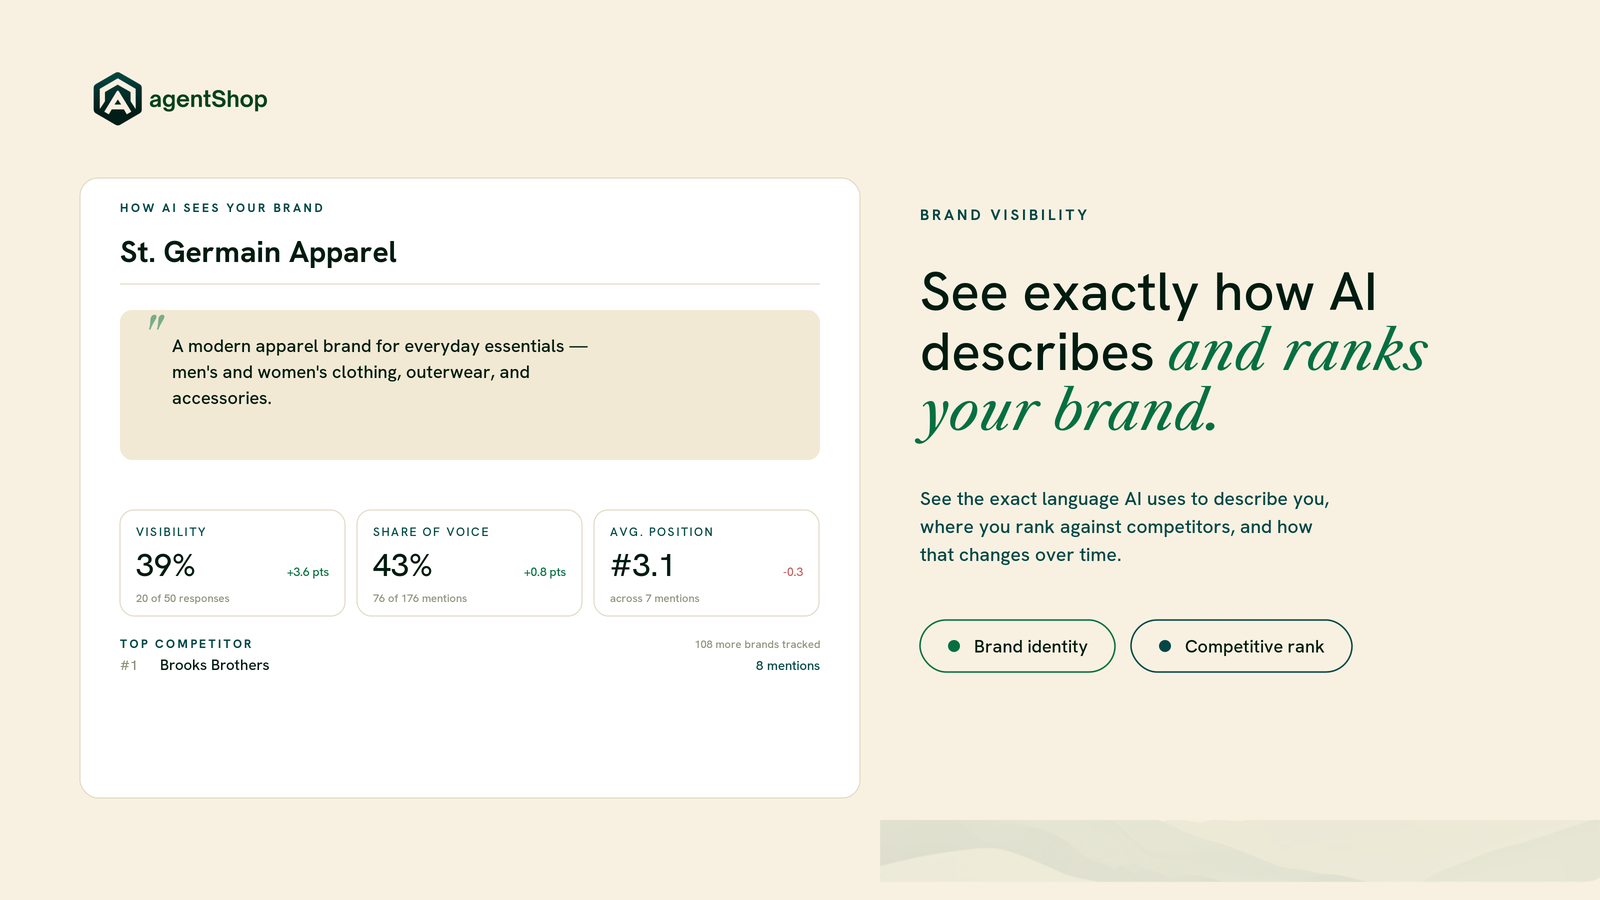The width and height of the screenshot is (1600, 900).
Task: Click the dot icon in Competitive rank pill
Action: [x=1165, y=646]
